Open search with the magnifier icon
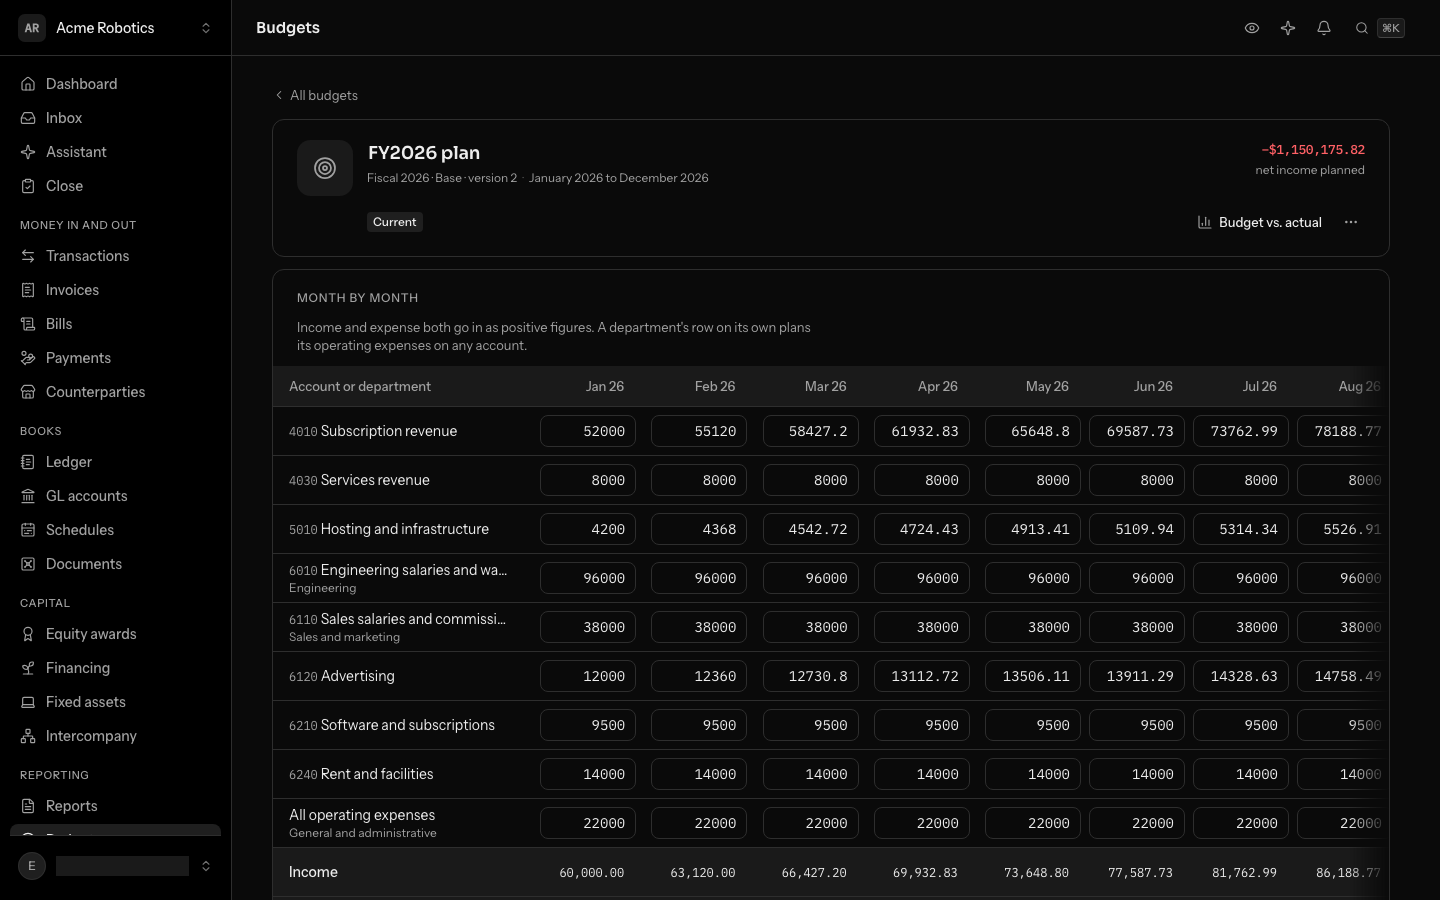1440x900 pixels. tap(1362, 28)
